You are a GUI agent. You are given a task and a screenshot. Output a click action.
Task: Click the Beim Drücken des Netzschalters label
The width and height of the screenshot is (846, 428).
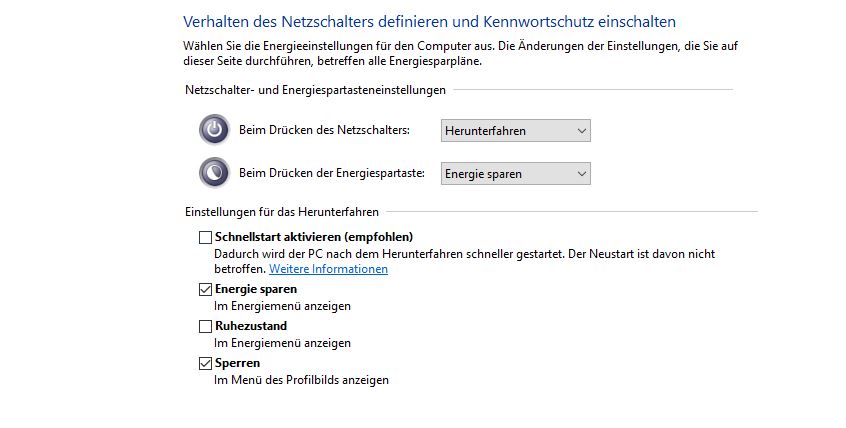point(324,130)
